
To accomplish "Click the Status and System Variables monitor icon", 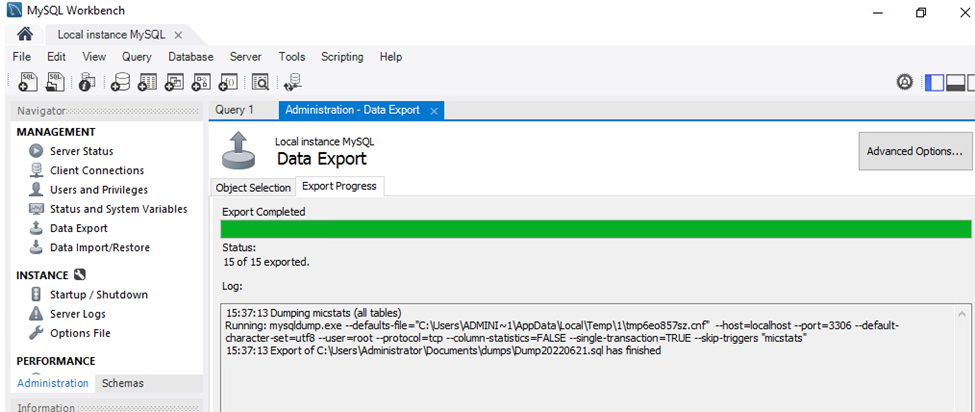I will (36, 209).
